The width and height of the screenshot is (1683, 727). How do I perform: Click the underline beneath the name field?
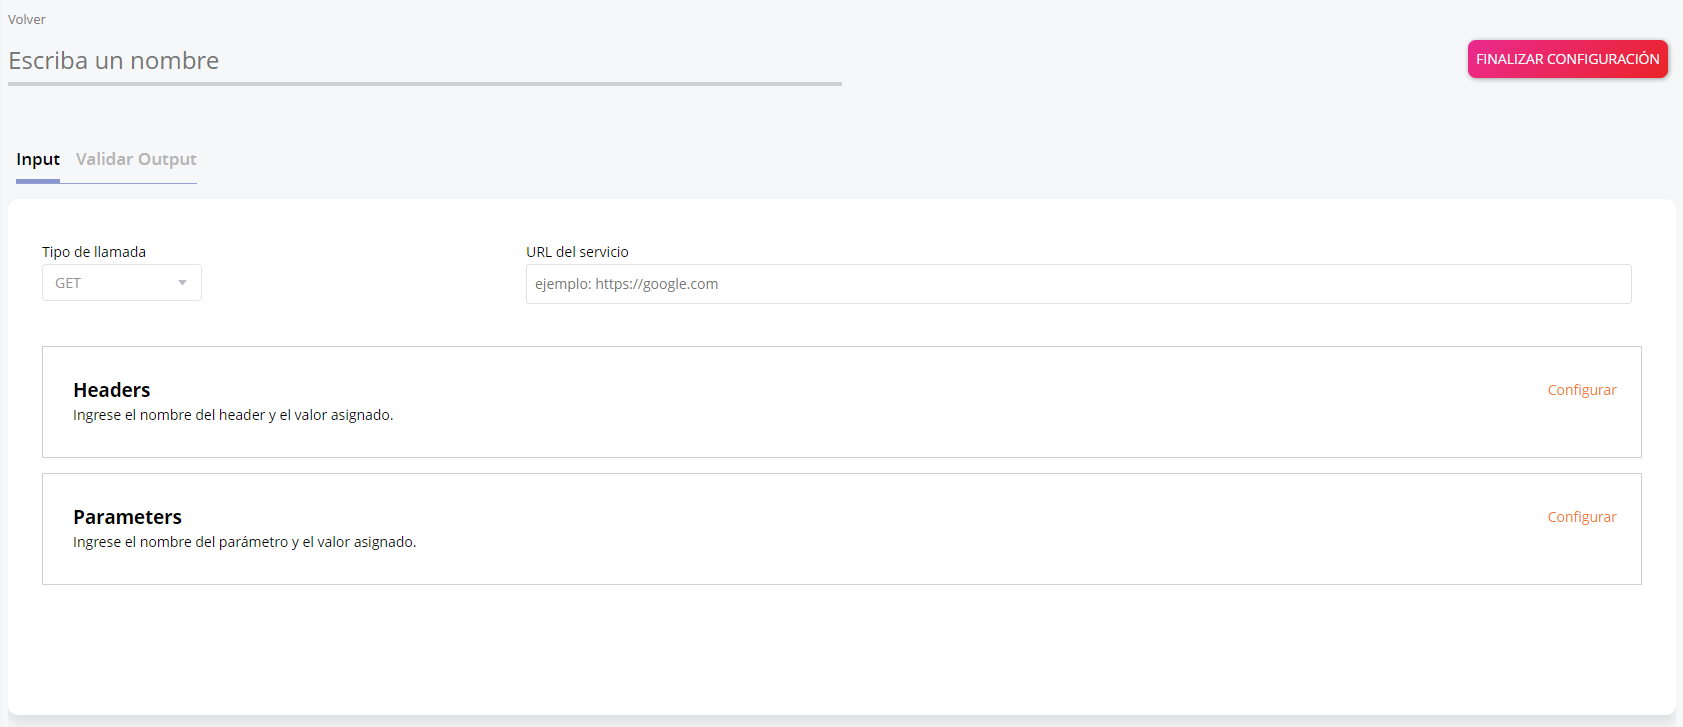(x=424, y=84)
